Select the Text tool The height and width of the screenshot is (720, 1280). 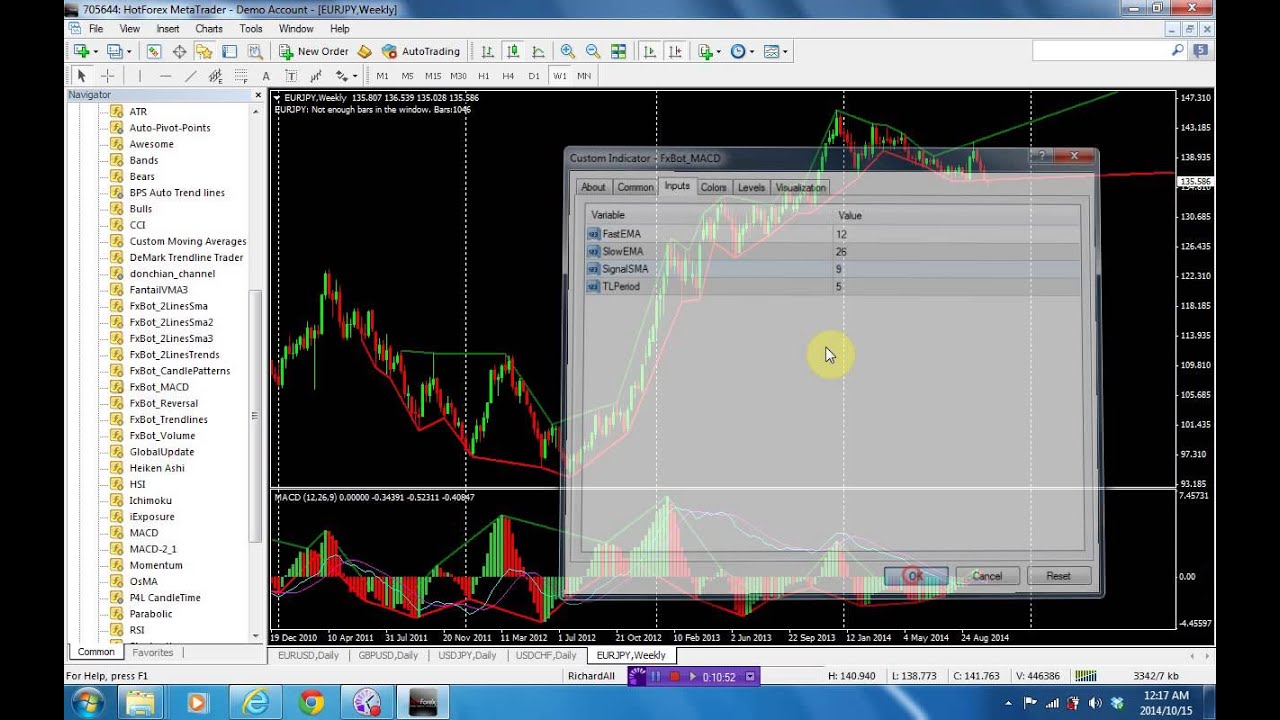[x=266, y=76]
